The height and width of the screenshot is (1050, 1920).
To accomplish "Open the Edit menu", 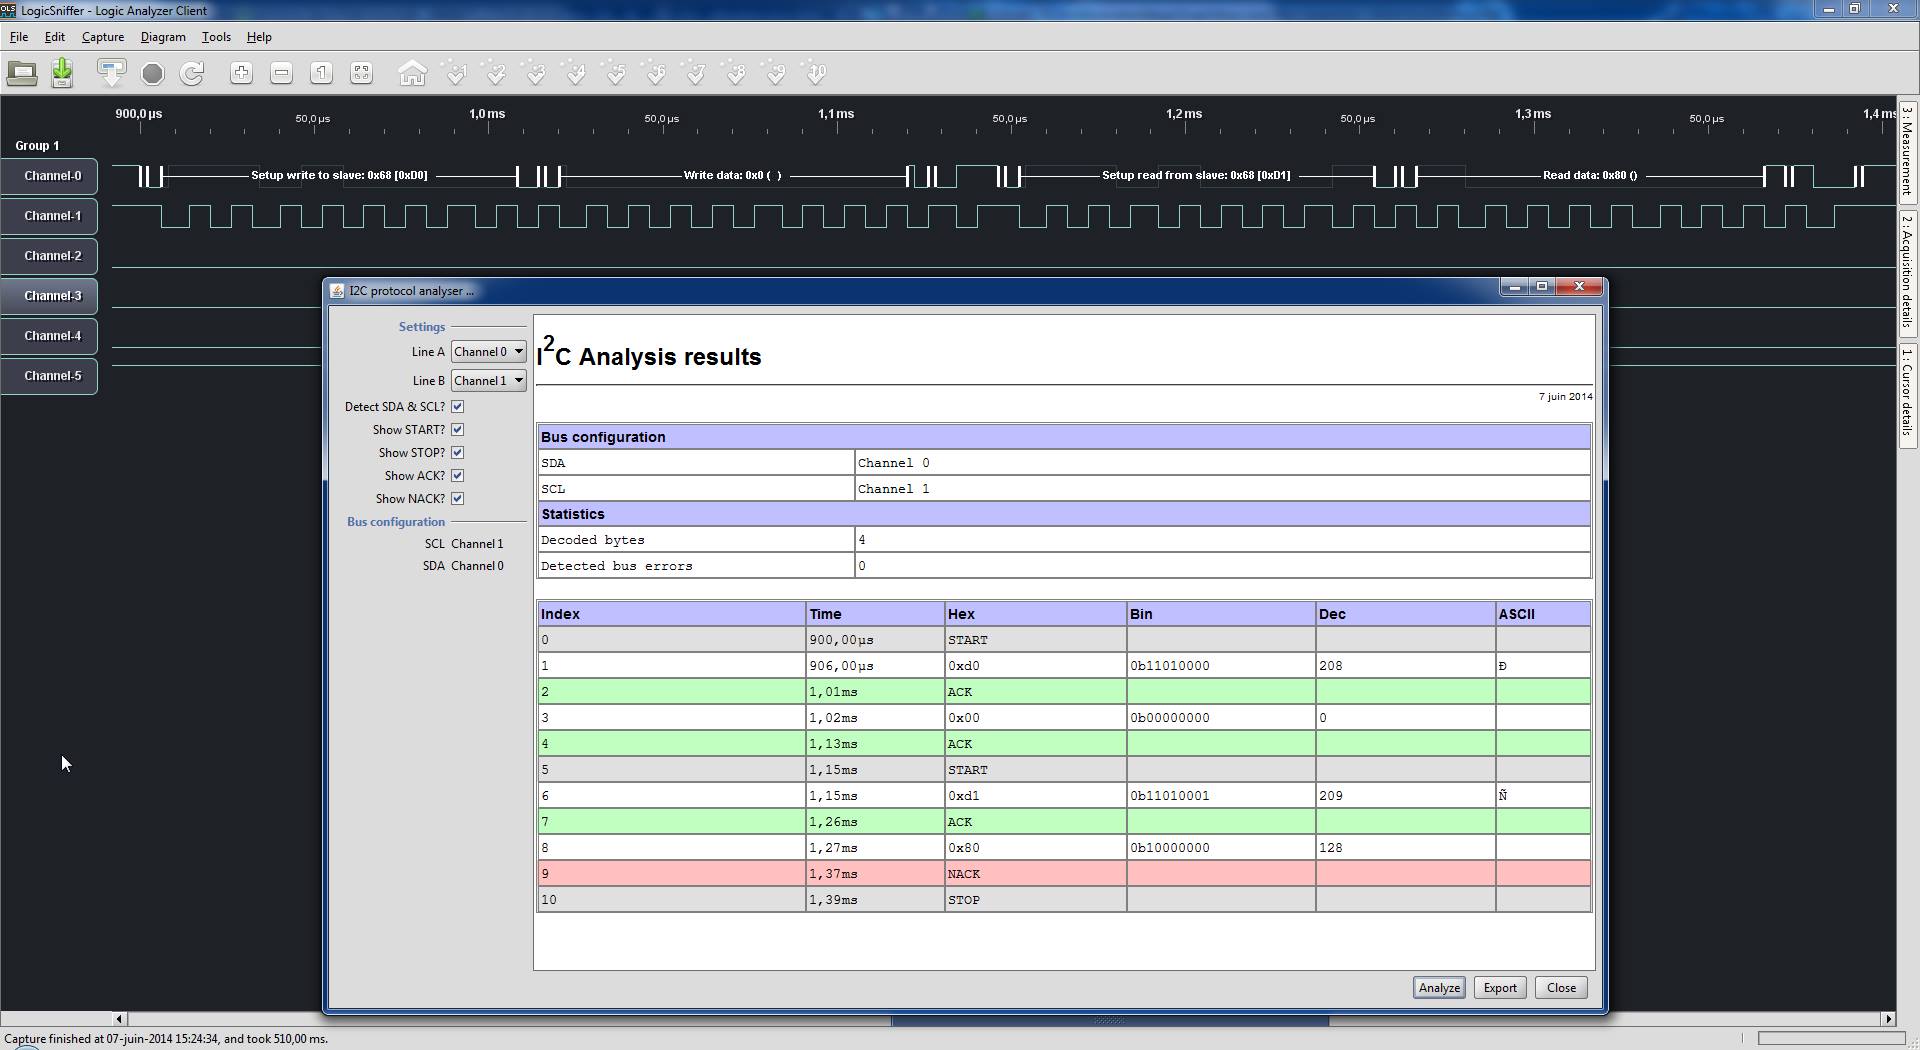I will pyautogui.click(x=55, y=37).
